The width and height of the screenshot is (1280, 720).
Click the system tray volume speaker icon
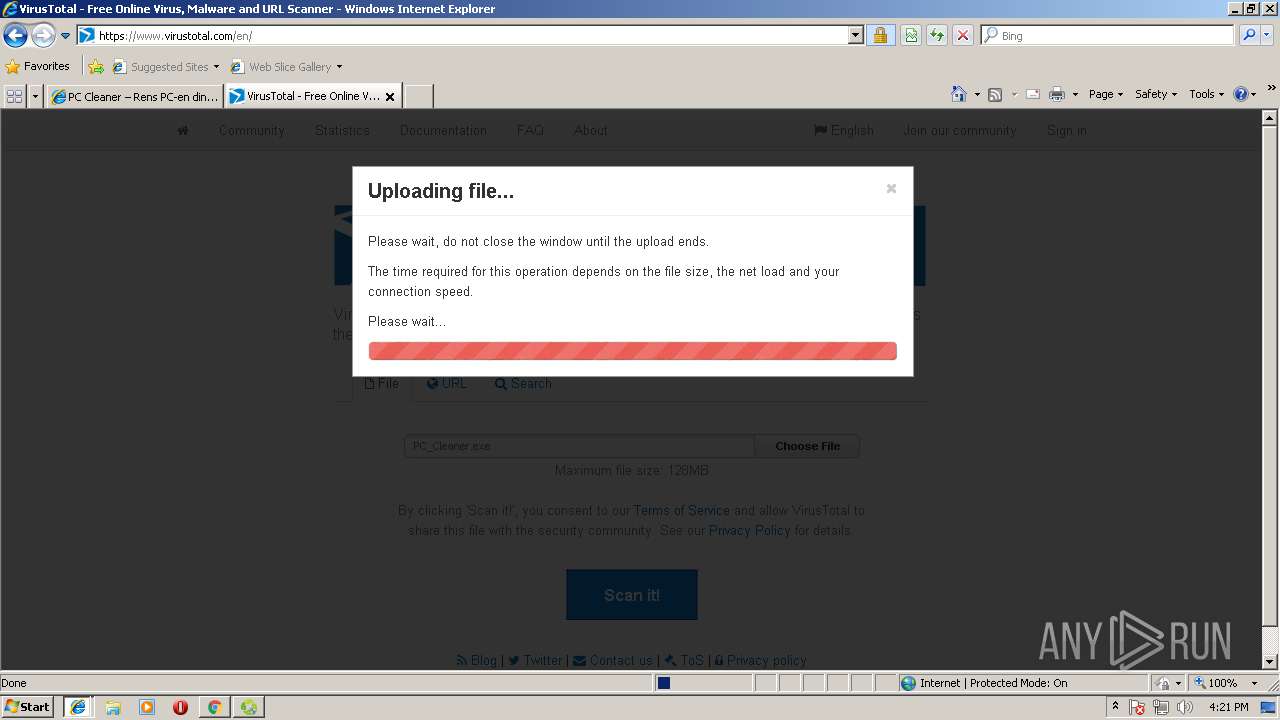pos(1184,707)
